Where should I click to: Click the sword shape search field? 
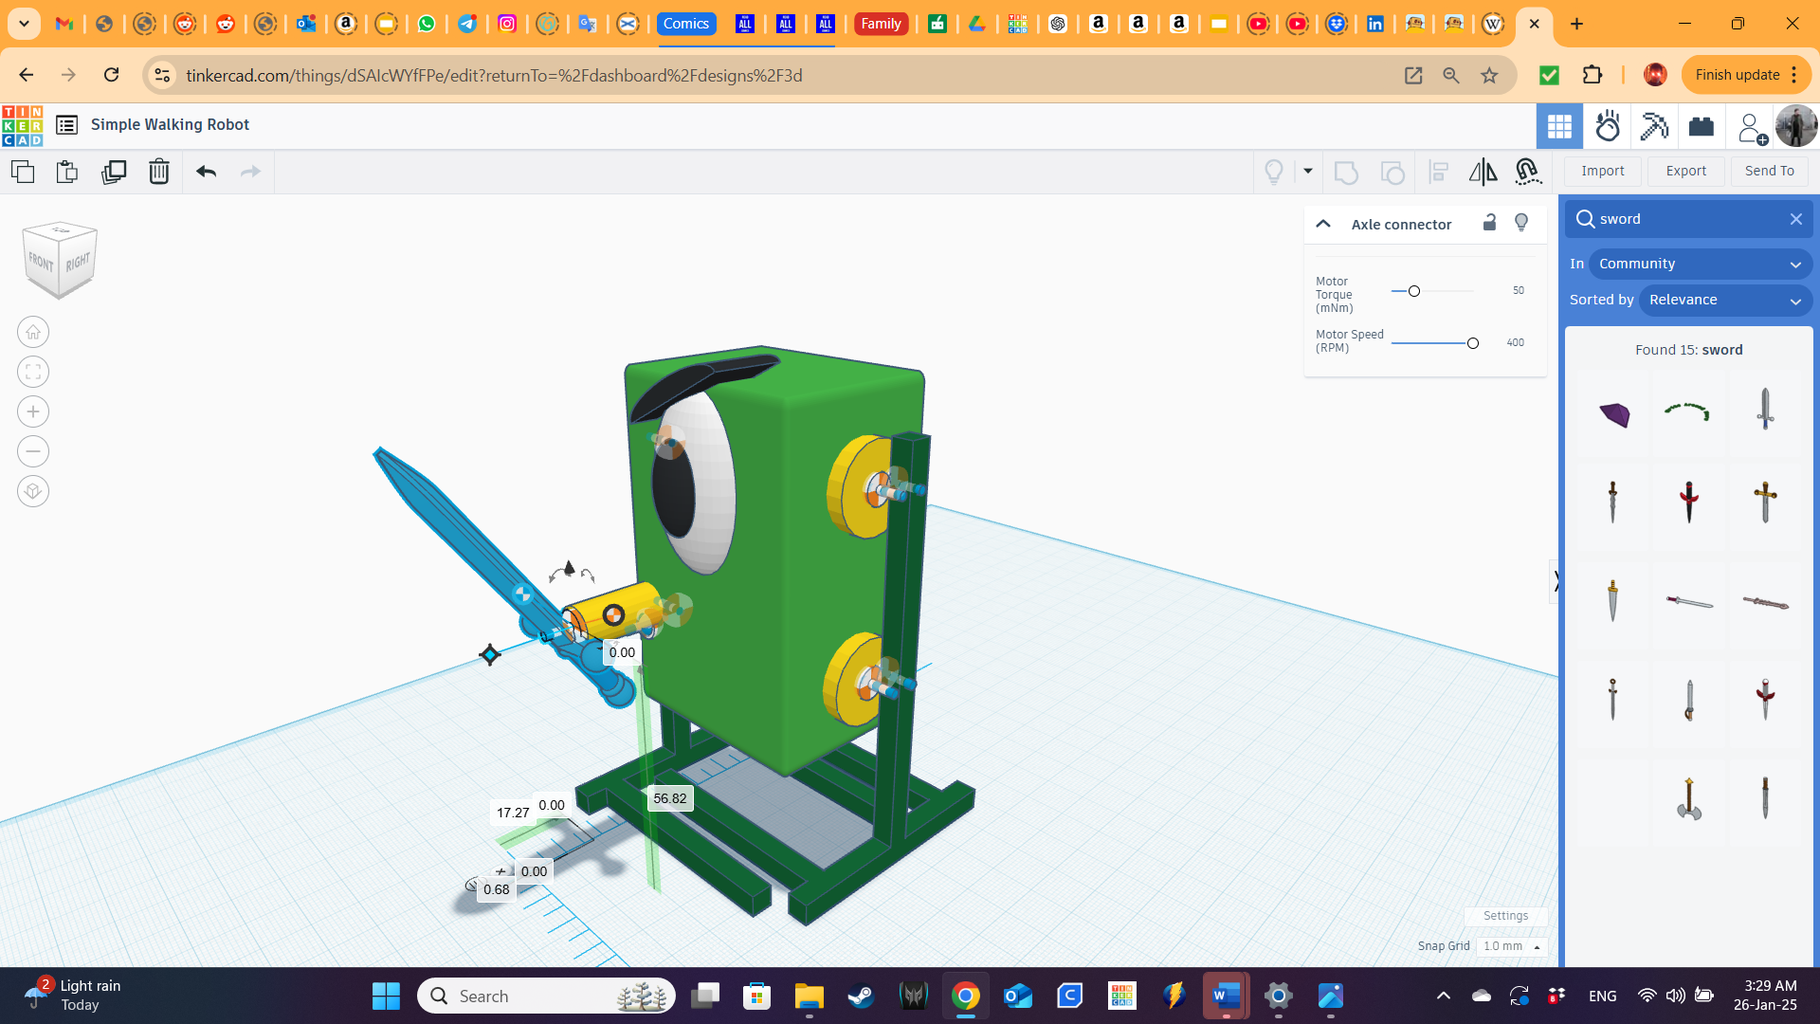1688,219
